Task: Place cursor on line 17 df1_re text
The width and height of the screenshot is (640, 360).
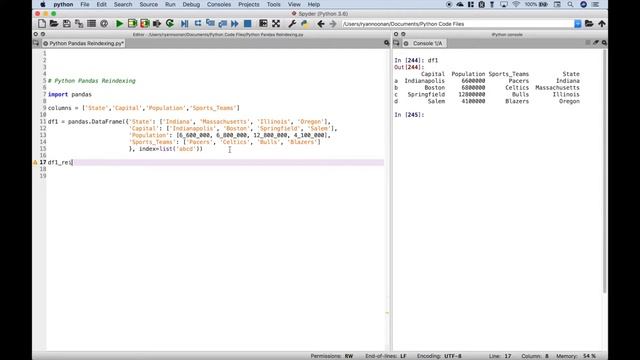Action: coord(60,162)
